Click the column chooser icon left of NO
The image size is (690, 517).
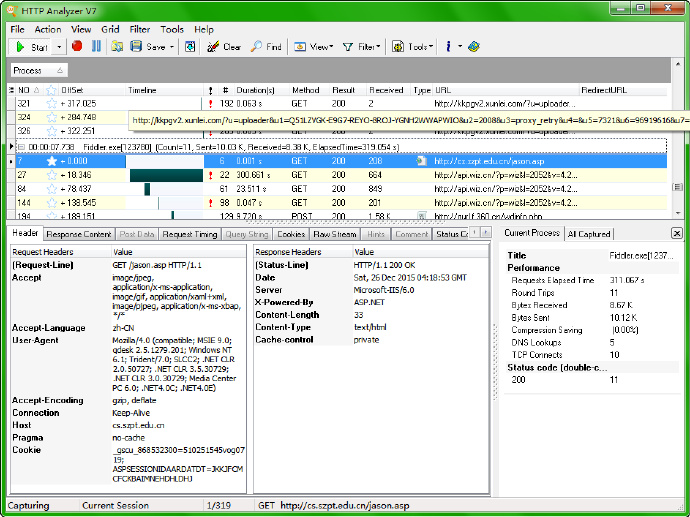tap(11, 90)
